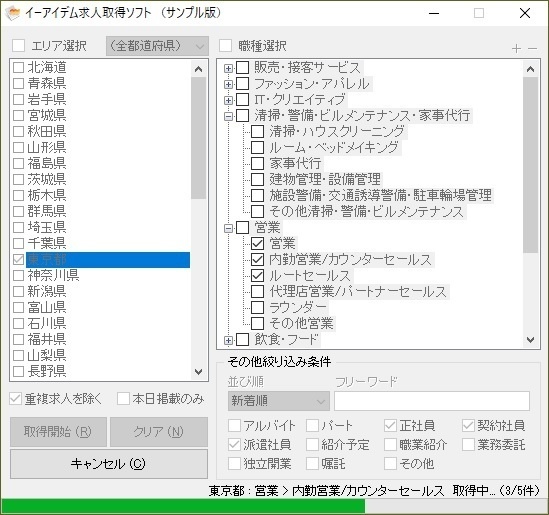The height and width of the screenshot is (515, 549).
Task: Check the 職業紹介 checkbox
Action: pyautogui.click(x=390, y=445)
